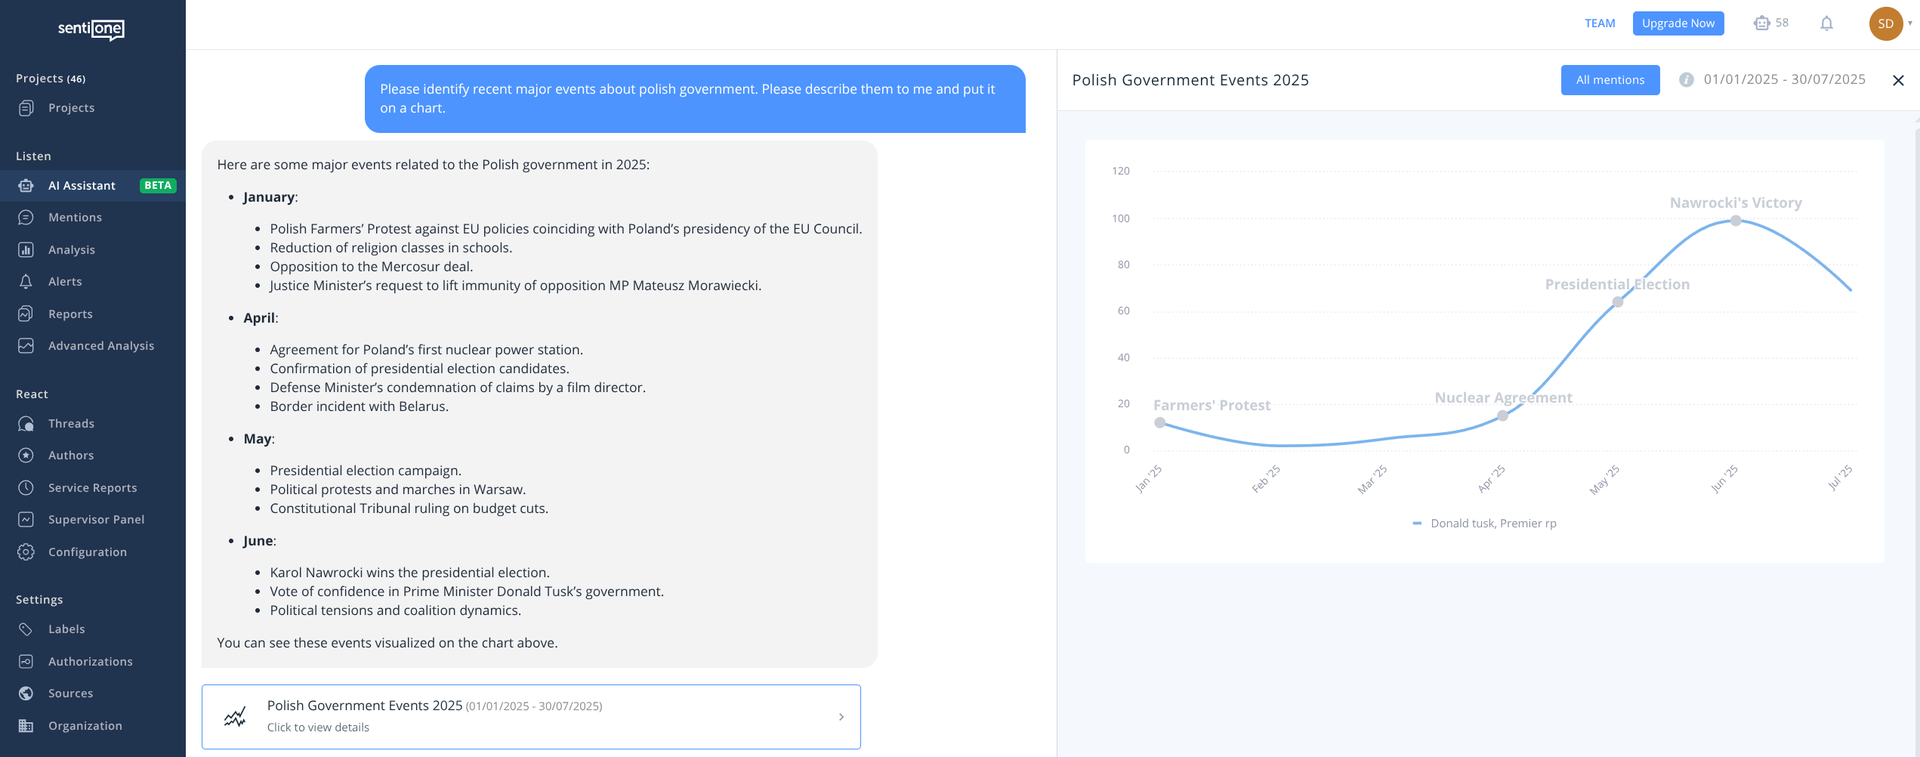This screenshot has width=1920, height=757.
Task: Click the Upgrade Now button
Action: [1678, 23]
